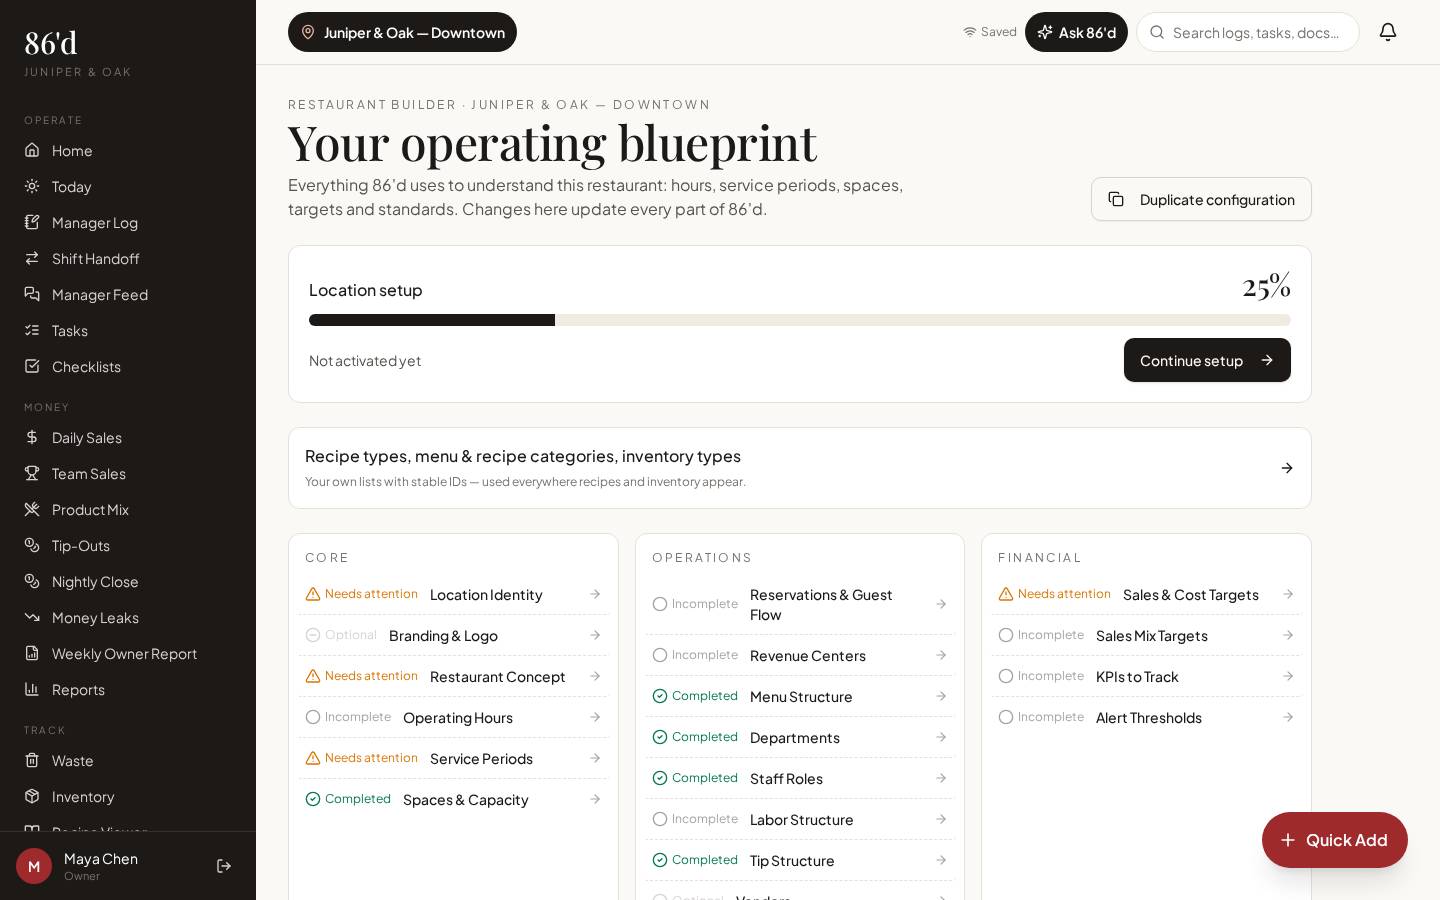Expand the recipe types and categories card arrow
1440x900 pixels.
1287,468
